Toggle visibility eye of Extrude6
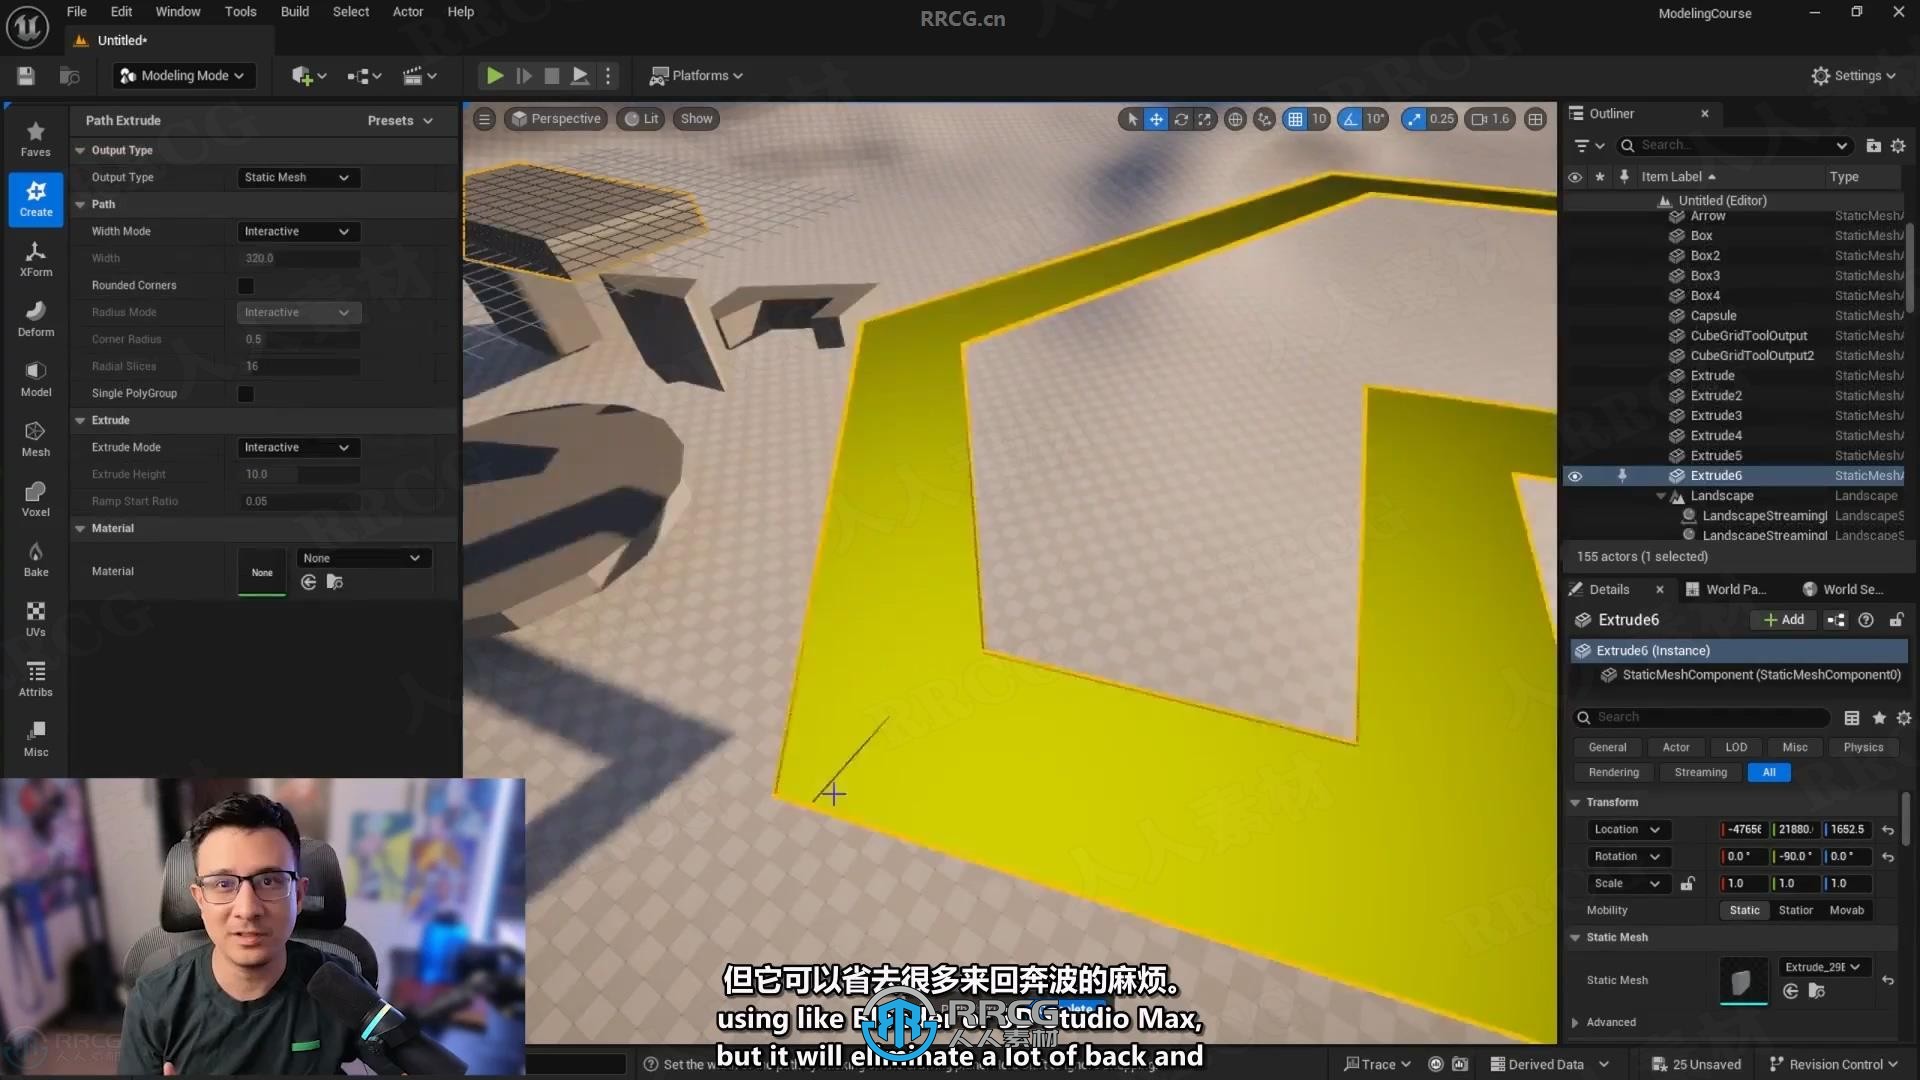1920x1080 pixels. tap(1575, 476)
